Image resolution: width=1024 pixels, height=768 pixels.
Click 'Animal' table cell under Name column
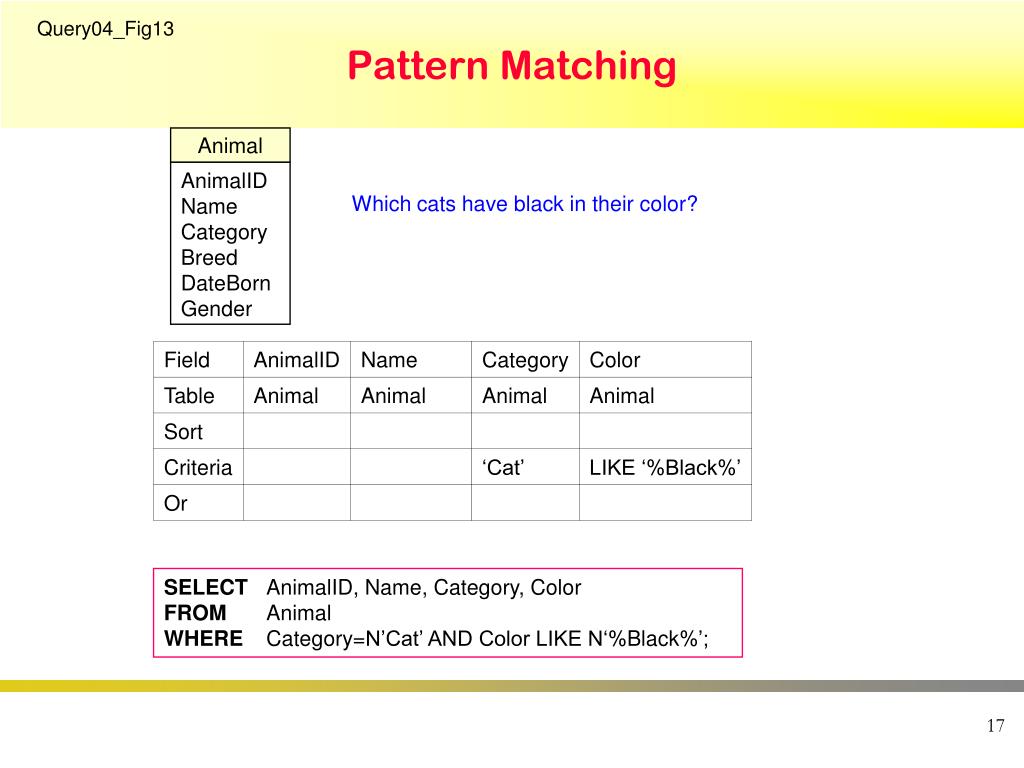click(x=411, y=396)
